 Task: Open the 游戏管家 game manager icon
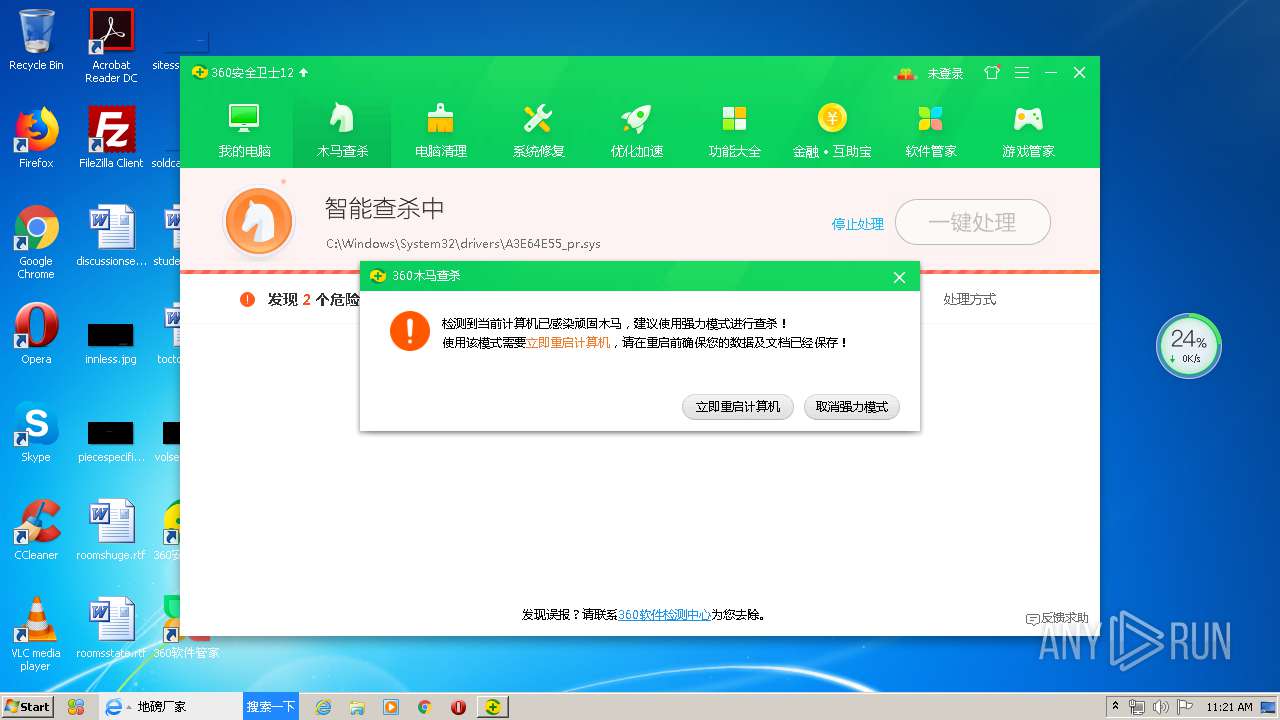[1028, 131]
